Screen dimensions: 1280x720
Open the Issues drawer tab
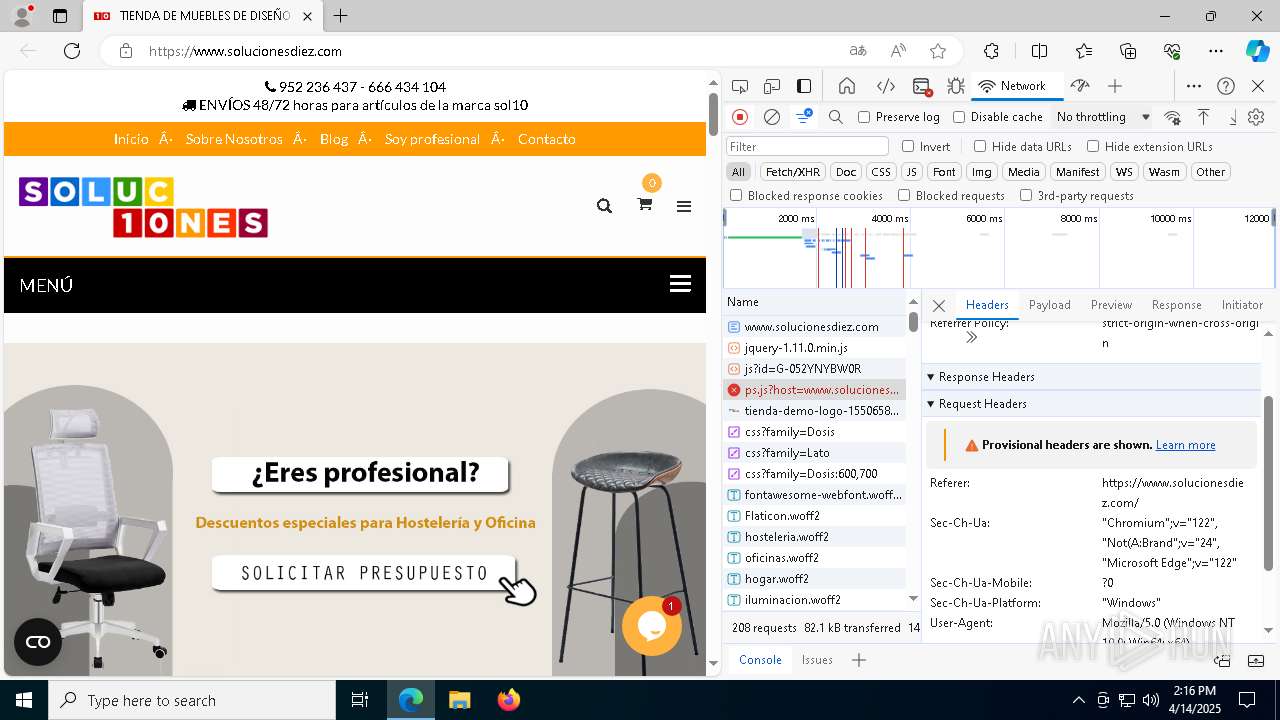click(817, 660)
